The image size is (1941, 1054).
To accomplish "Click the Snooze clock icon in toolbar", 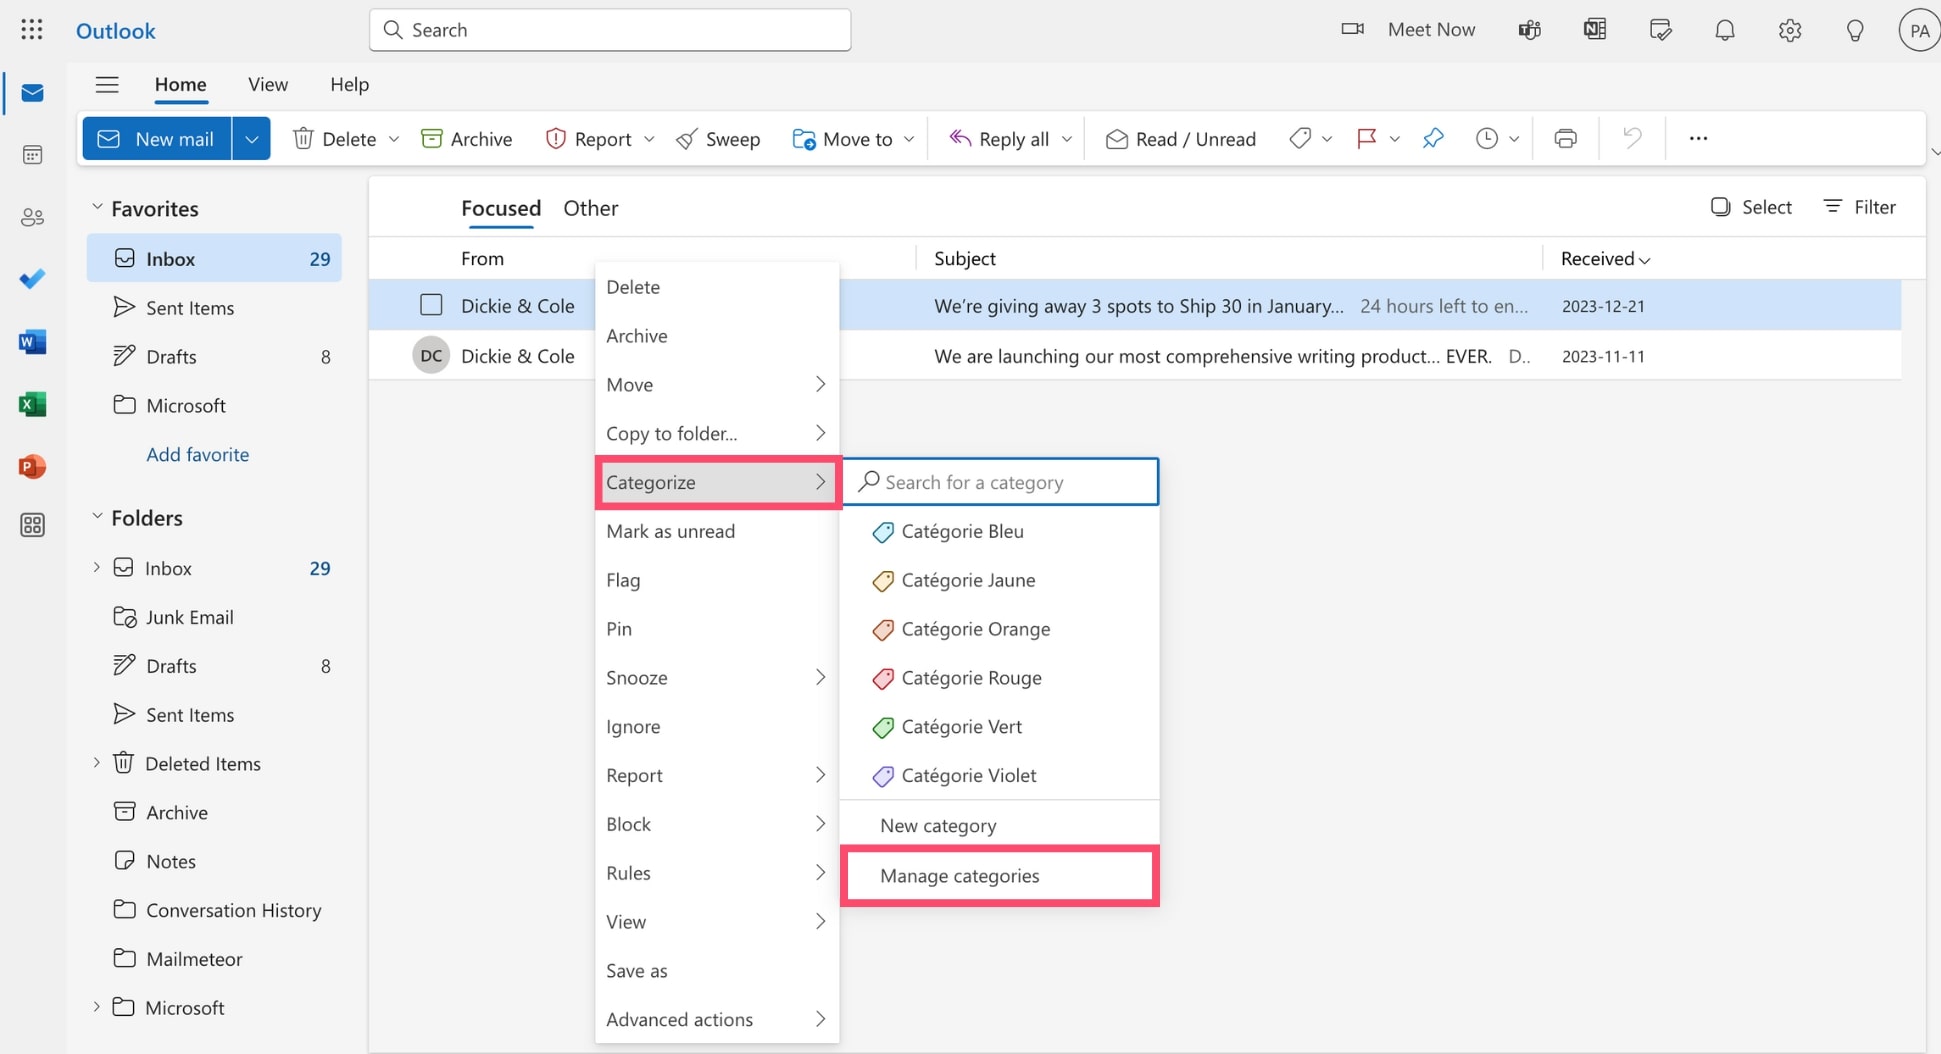I will (1487, 138).
